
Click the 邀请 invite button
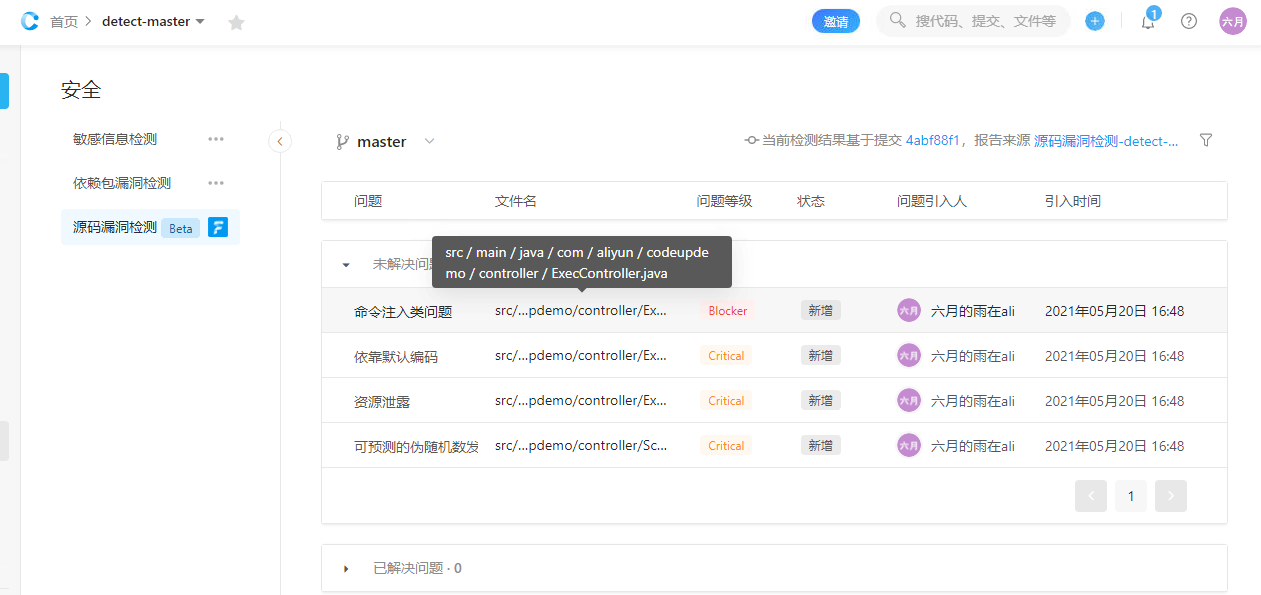836,21
